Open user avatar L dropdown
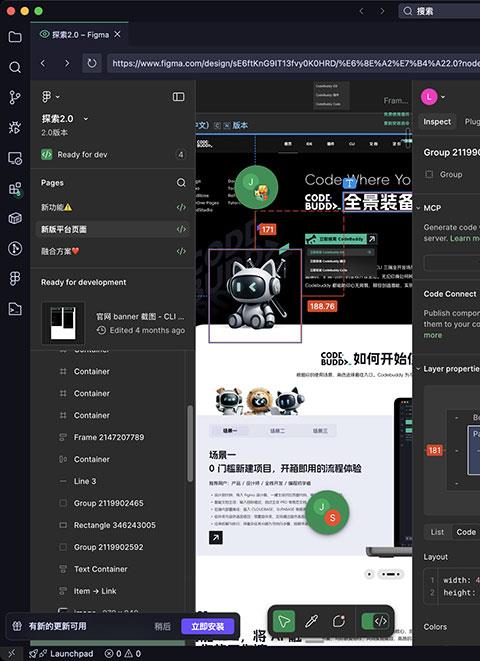 coord(433,97)
